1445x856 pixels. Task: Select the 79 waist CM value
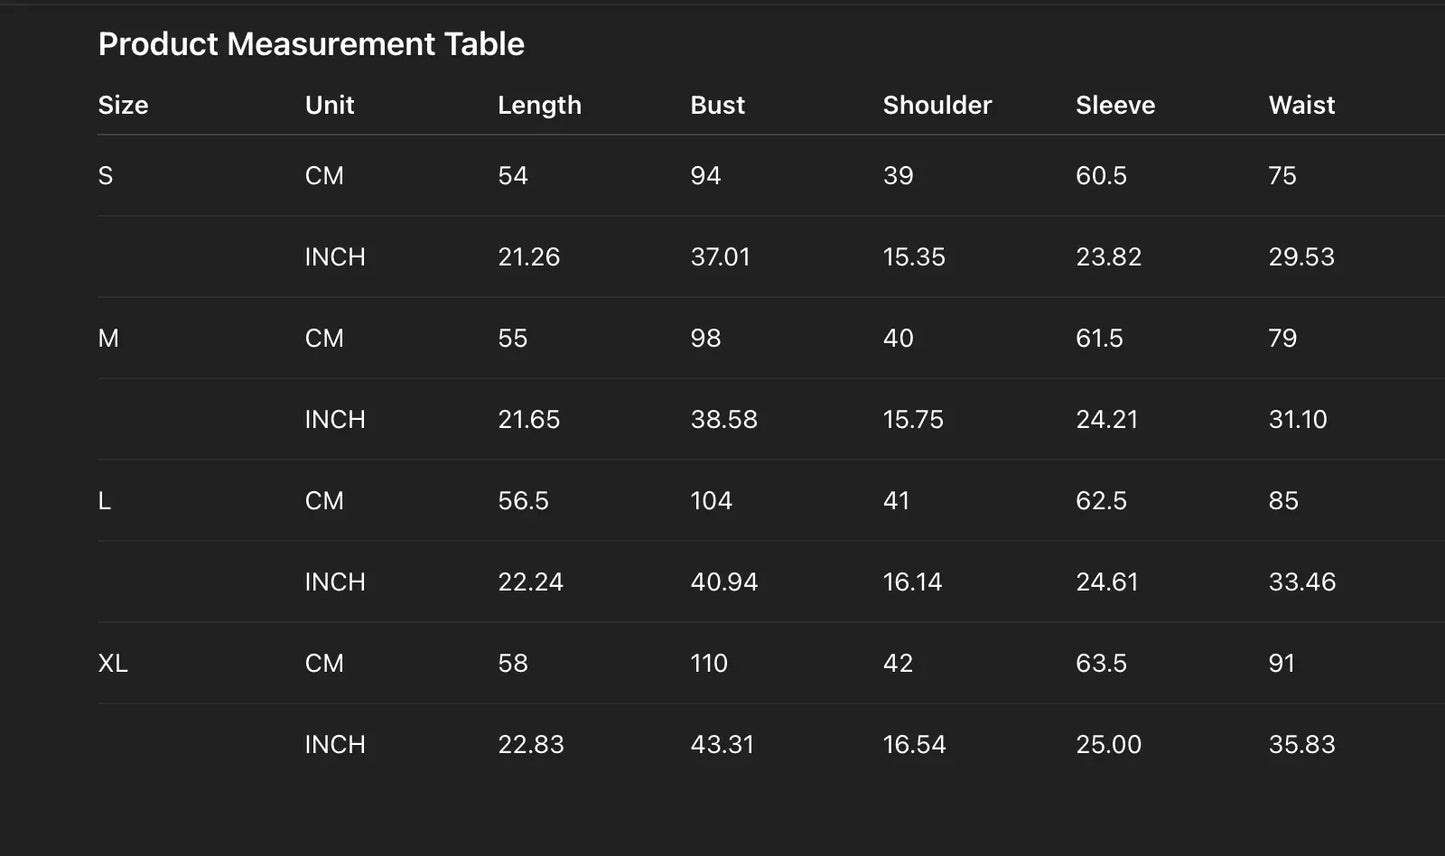(1282, 339)
